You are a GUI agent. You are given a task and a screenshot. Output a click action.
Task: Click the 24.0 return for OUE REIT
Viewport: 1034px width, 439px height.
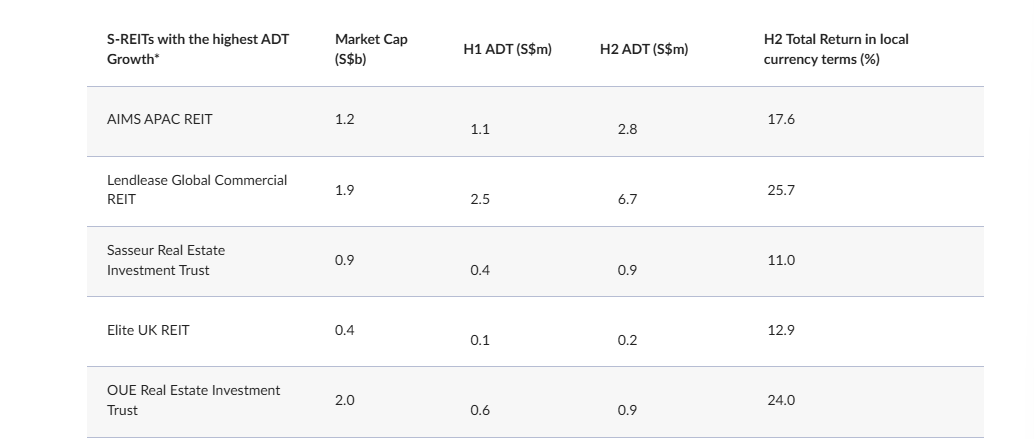tap(781, 400)
